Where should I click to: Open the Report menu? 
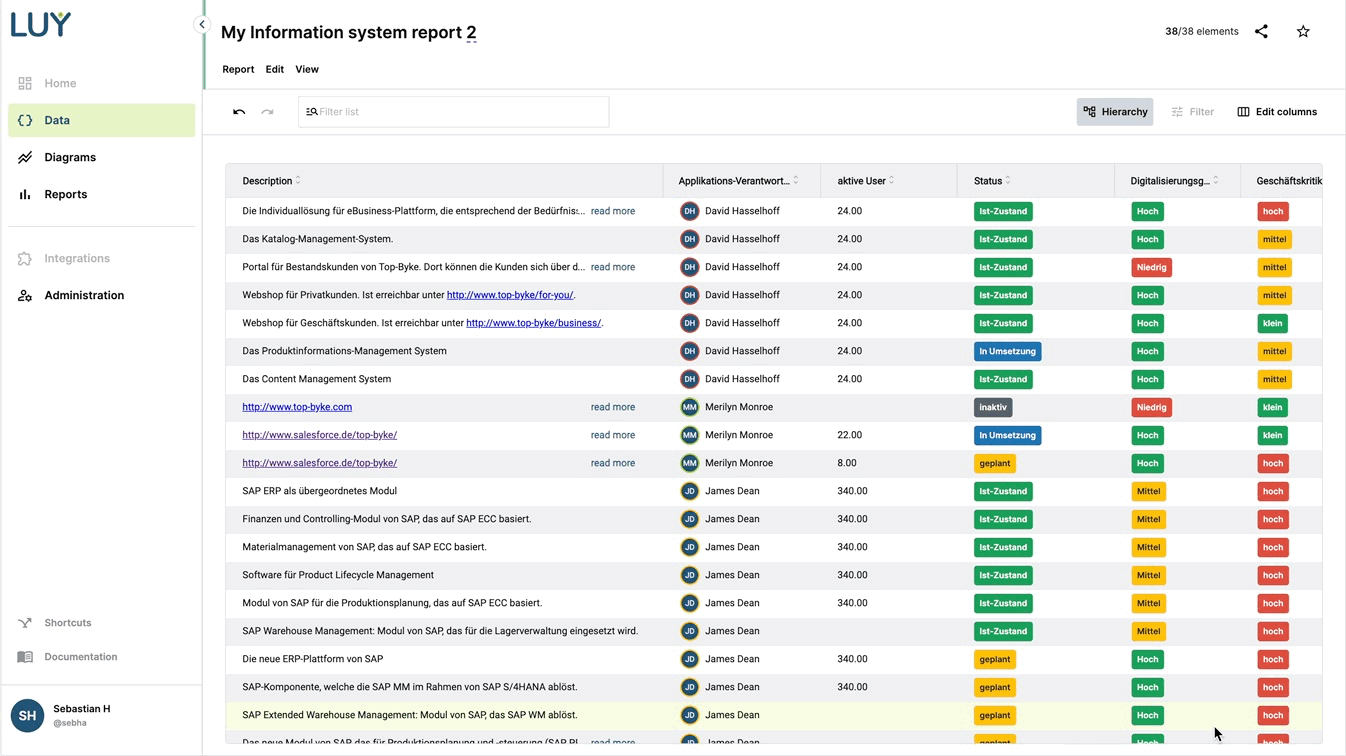pos(238,69)
